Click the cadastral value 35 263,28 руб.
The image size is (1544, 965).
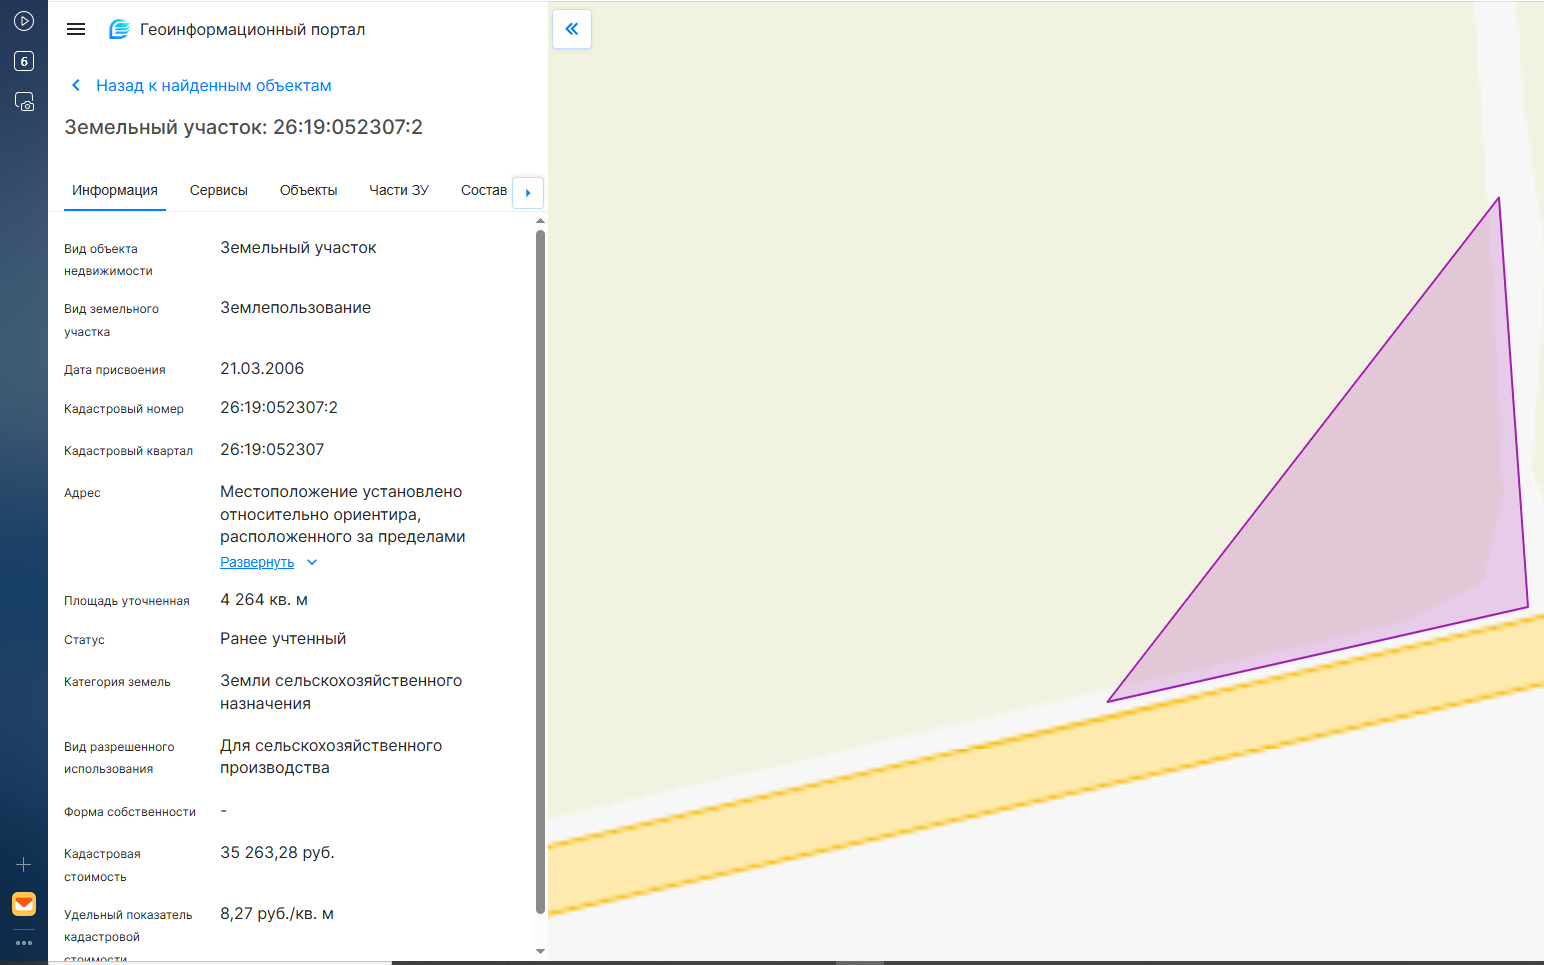(277, 852)
